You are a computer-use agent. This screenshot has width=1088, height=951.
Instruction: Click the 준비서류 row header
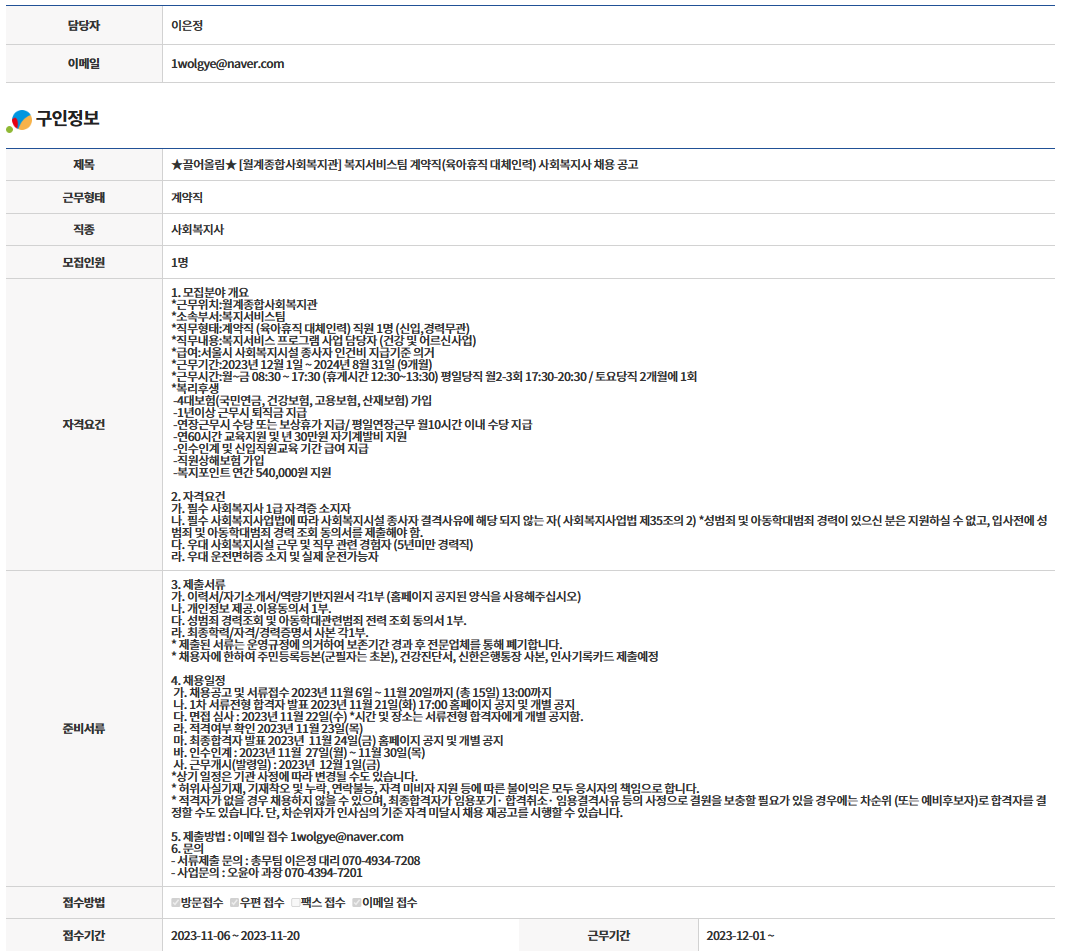(x=83, y=728)
